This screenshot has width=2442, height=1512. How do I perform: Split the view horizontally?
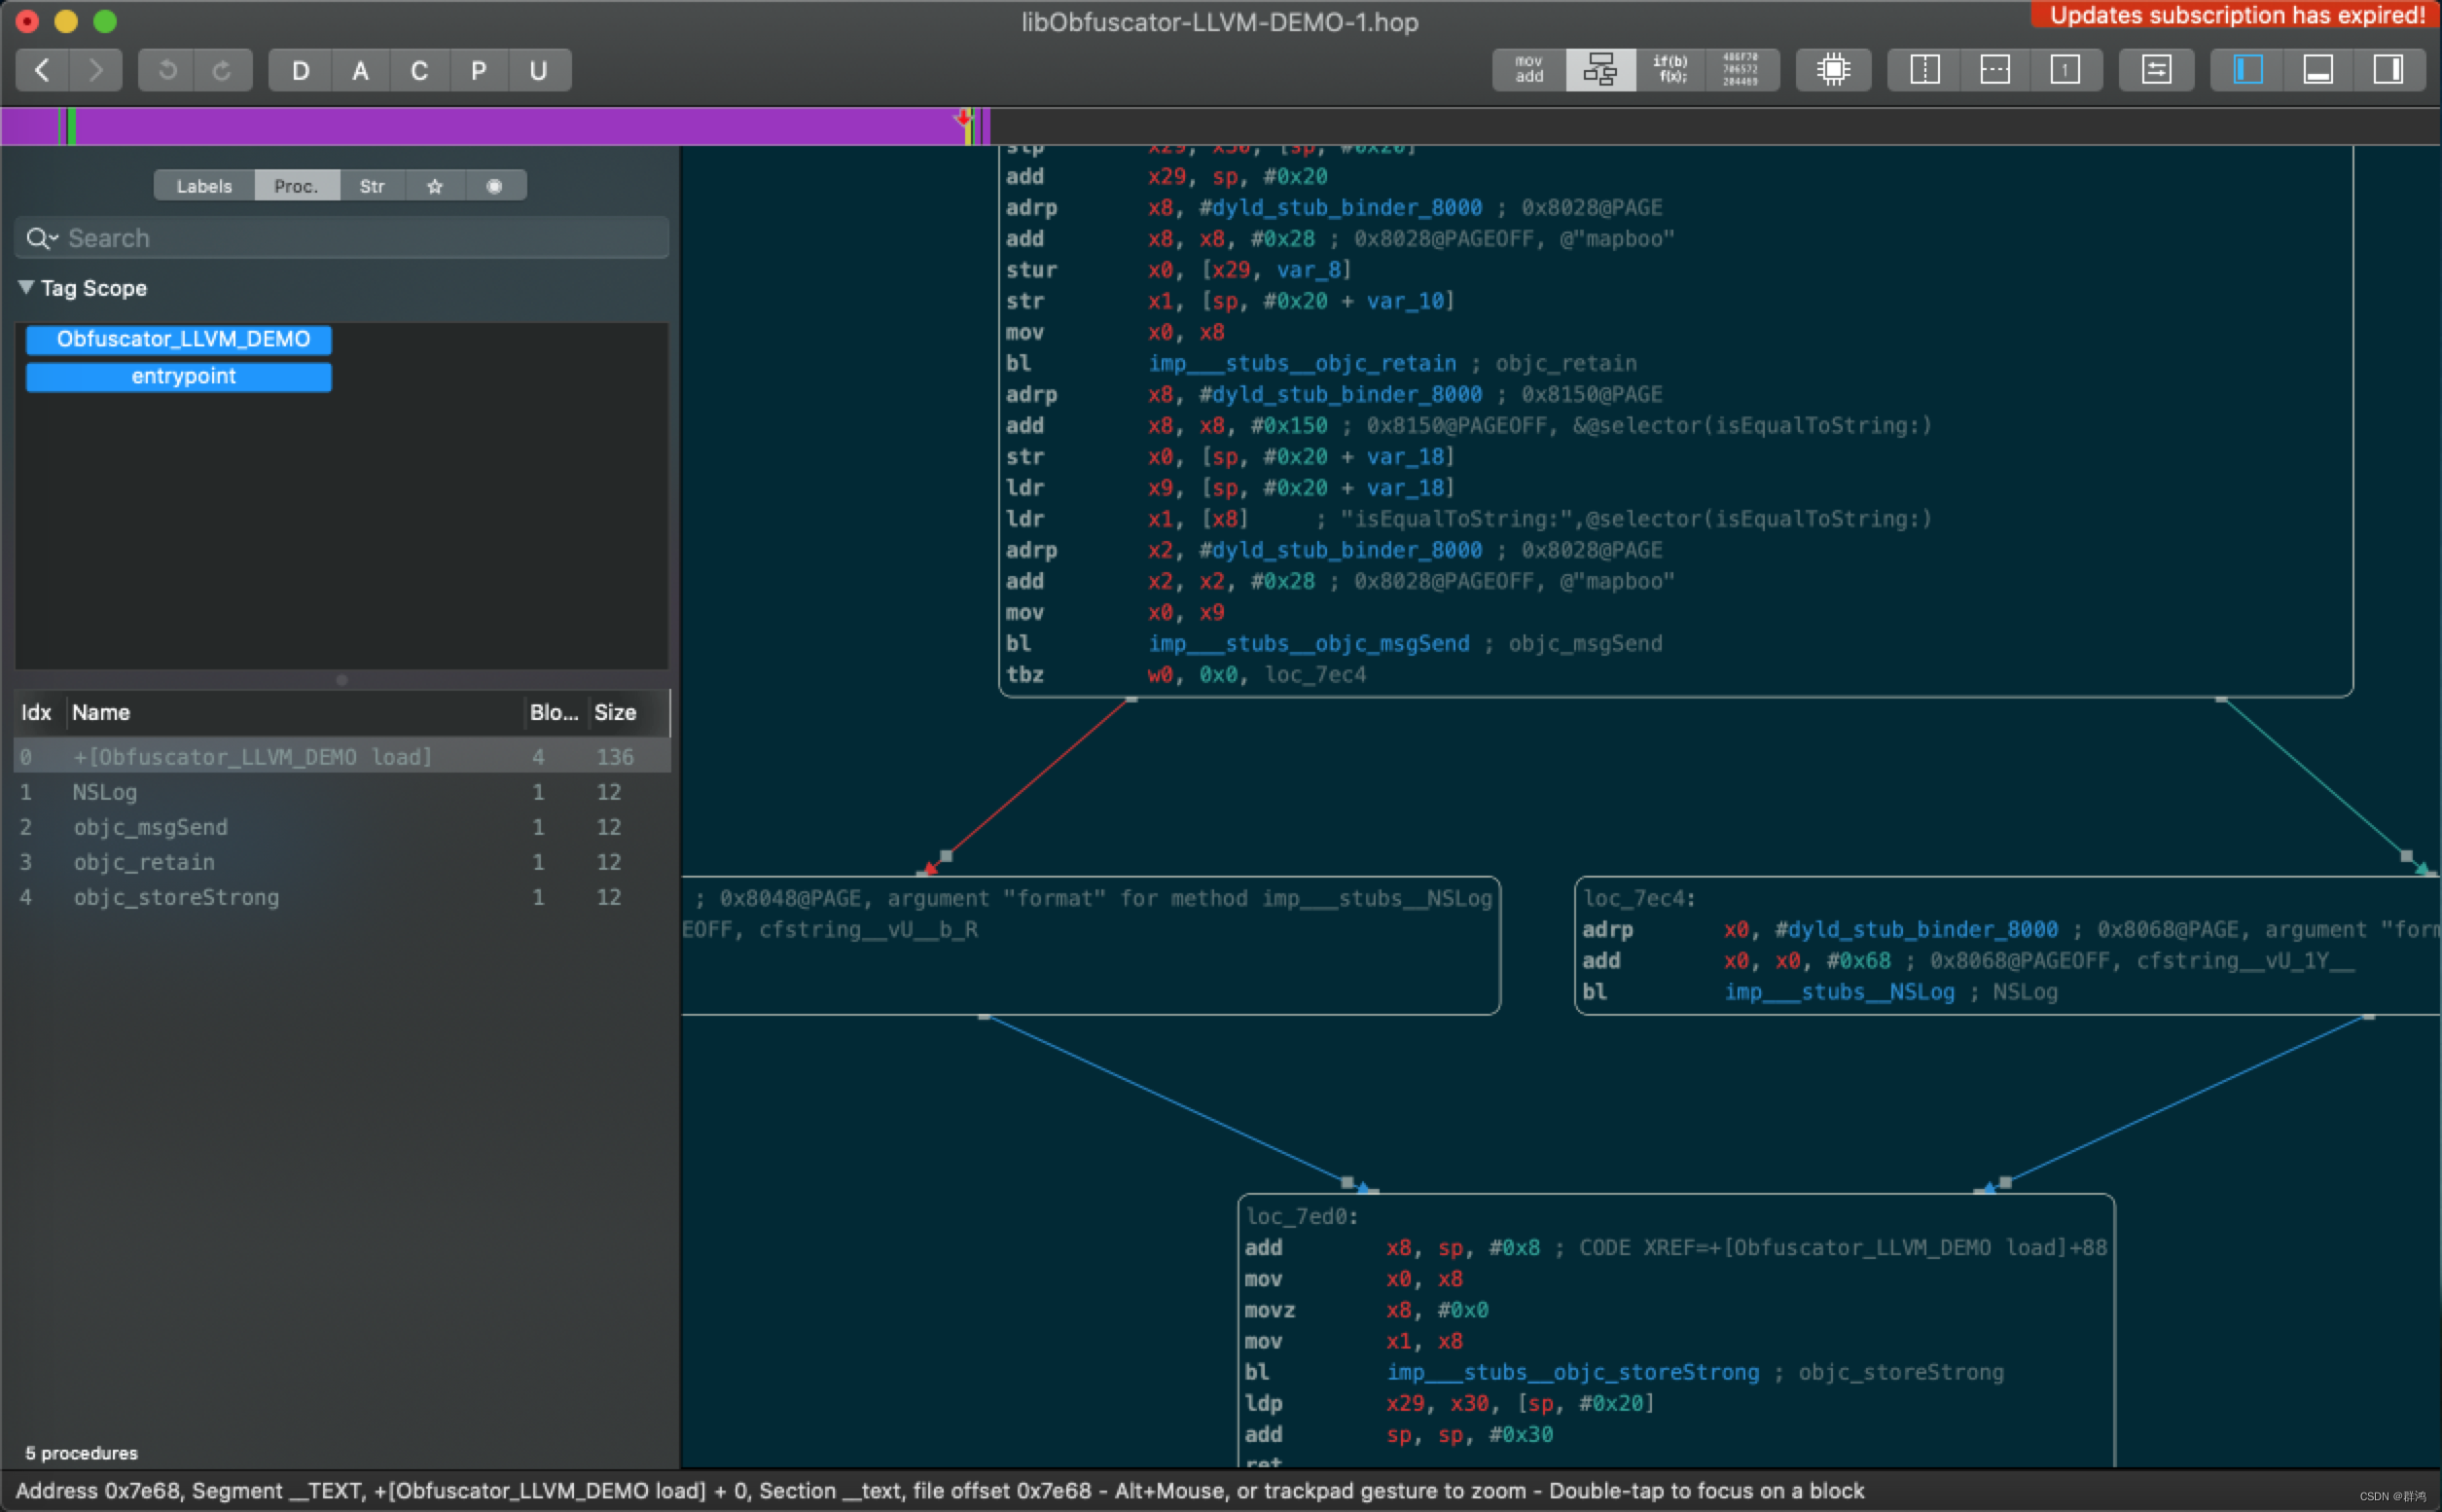1994,70
